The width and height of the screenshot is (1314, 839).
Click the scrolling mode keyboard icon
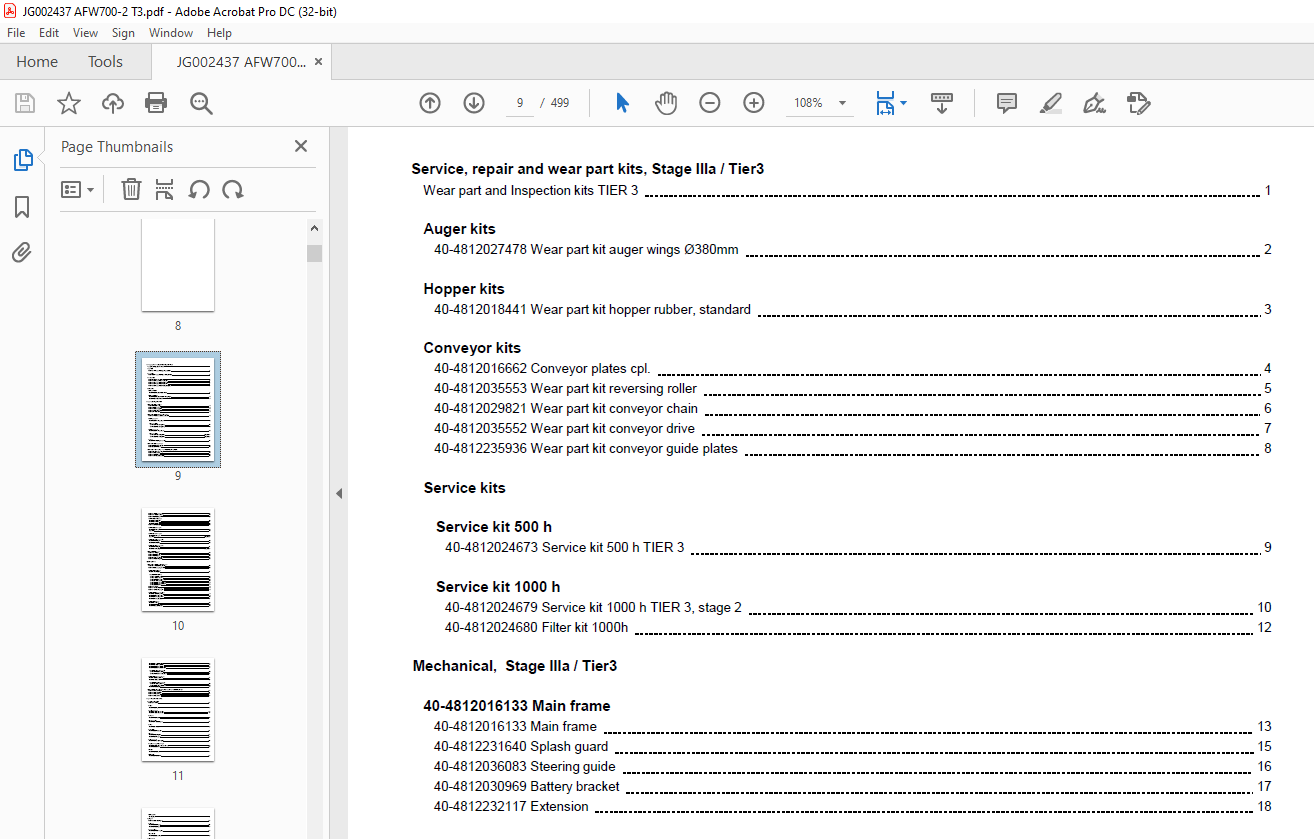942,103
